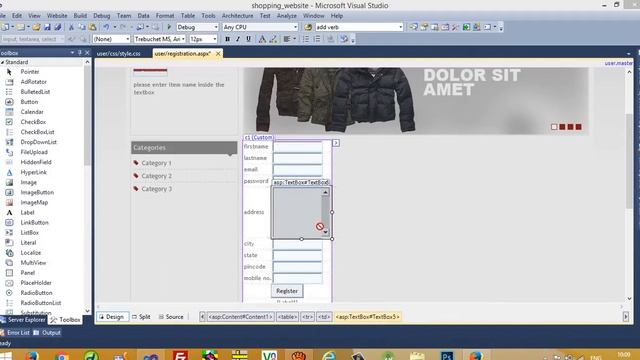Collapse the Standard toolbox group
Image resolution: width=640 pixels, height=360 pixels.
[x=2, y=62]
